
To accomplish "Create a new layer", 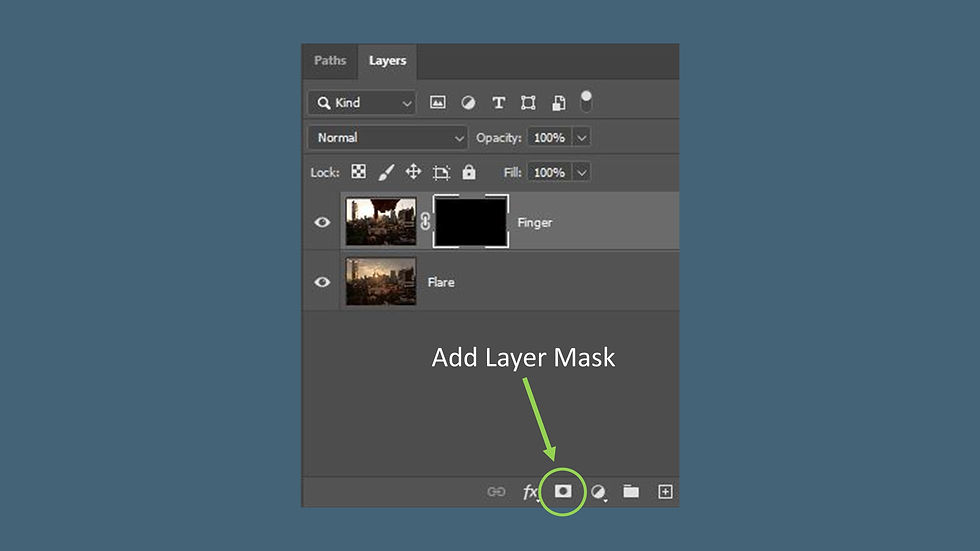I will point(666,492).
